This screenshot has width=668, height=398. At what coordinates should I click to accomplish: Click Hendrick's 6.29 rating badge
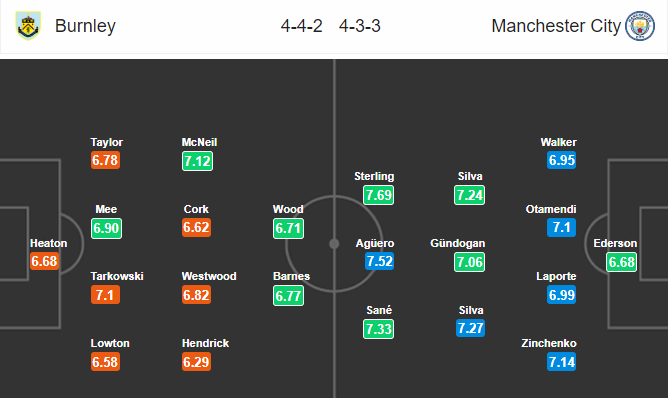click(x=196, y=362)
